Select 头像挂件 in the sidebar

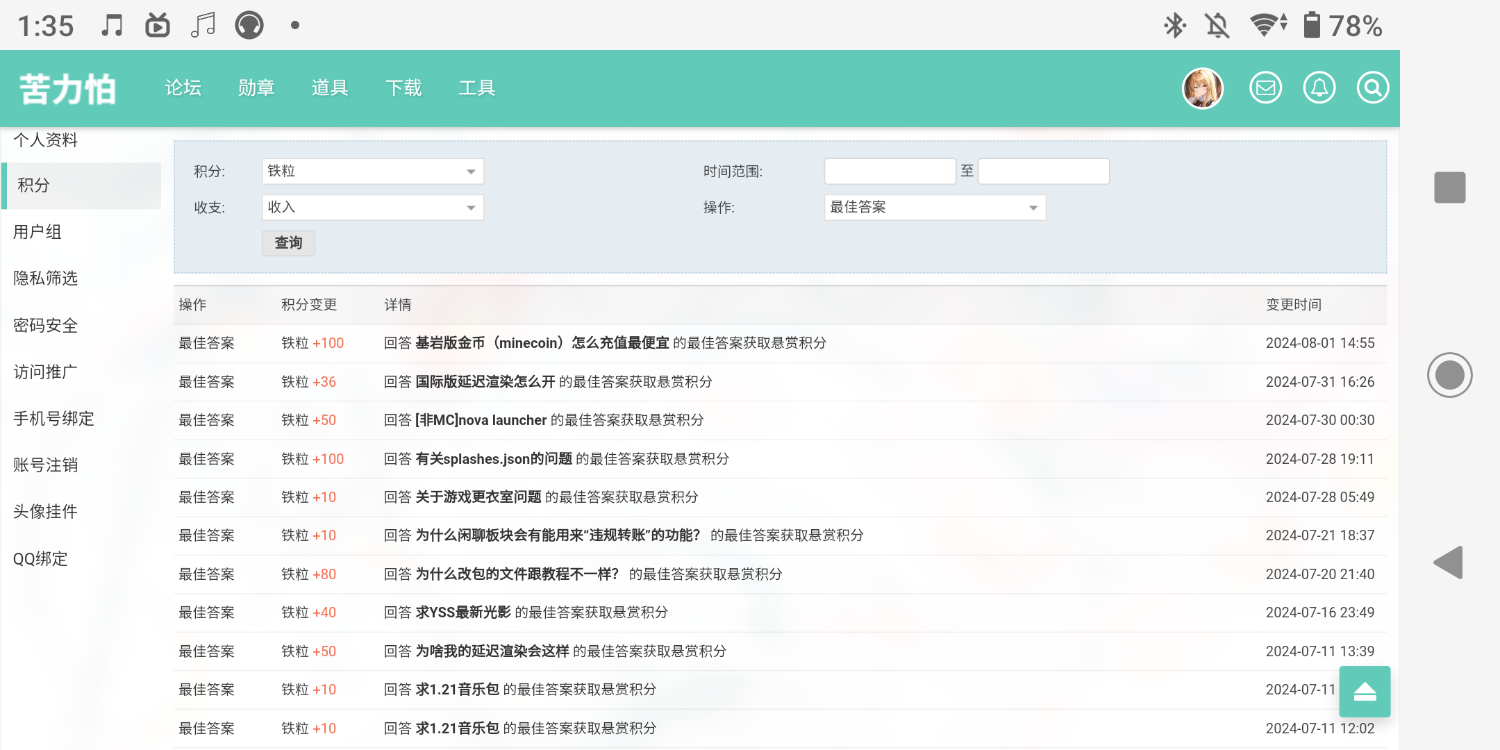click(45, 511)
